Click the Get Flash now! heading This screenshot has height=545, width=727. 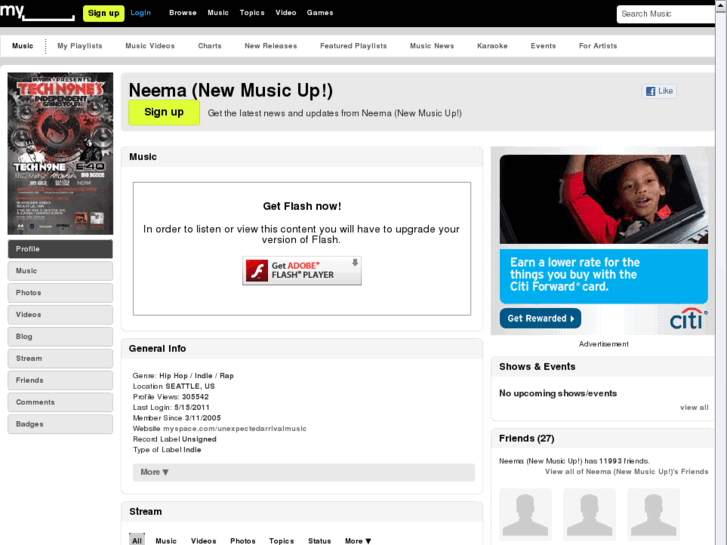click(x=302, y=206)
